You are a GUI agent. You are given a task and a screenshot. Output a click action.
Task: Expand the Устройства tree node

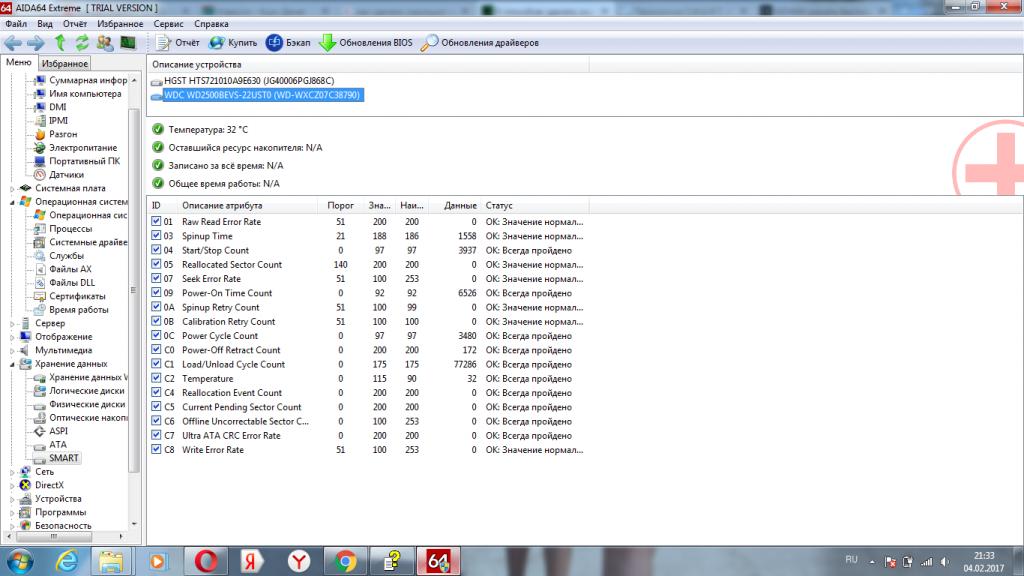click(12, 499)
